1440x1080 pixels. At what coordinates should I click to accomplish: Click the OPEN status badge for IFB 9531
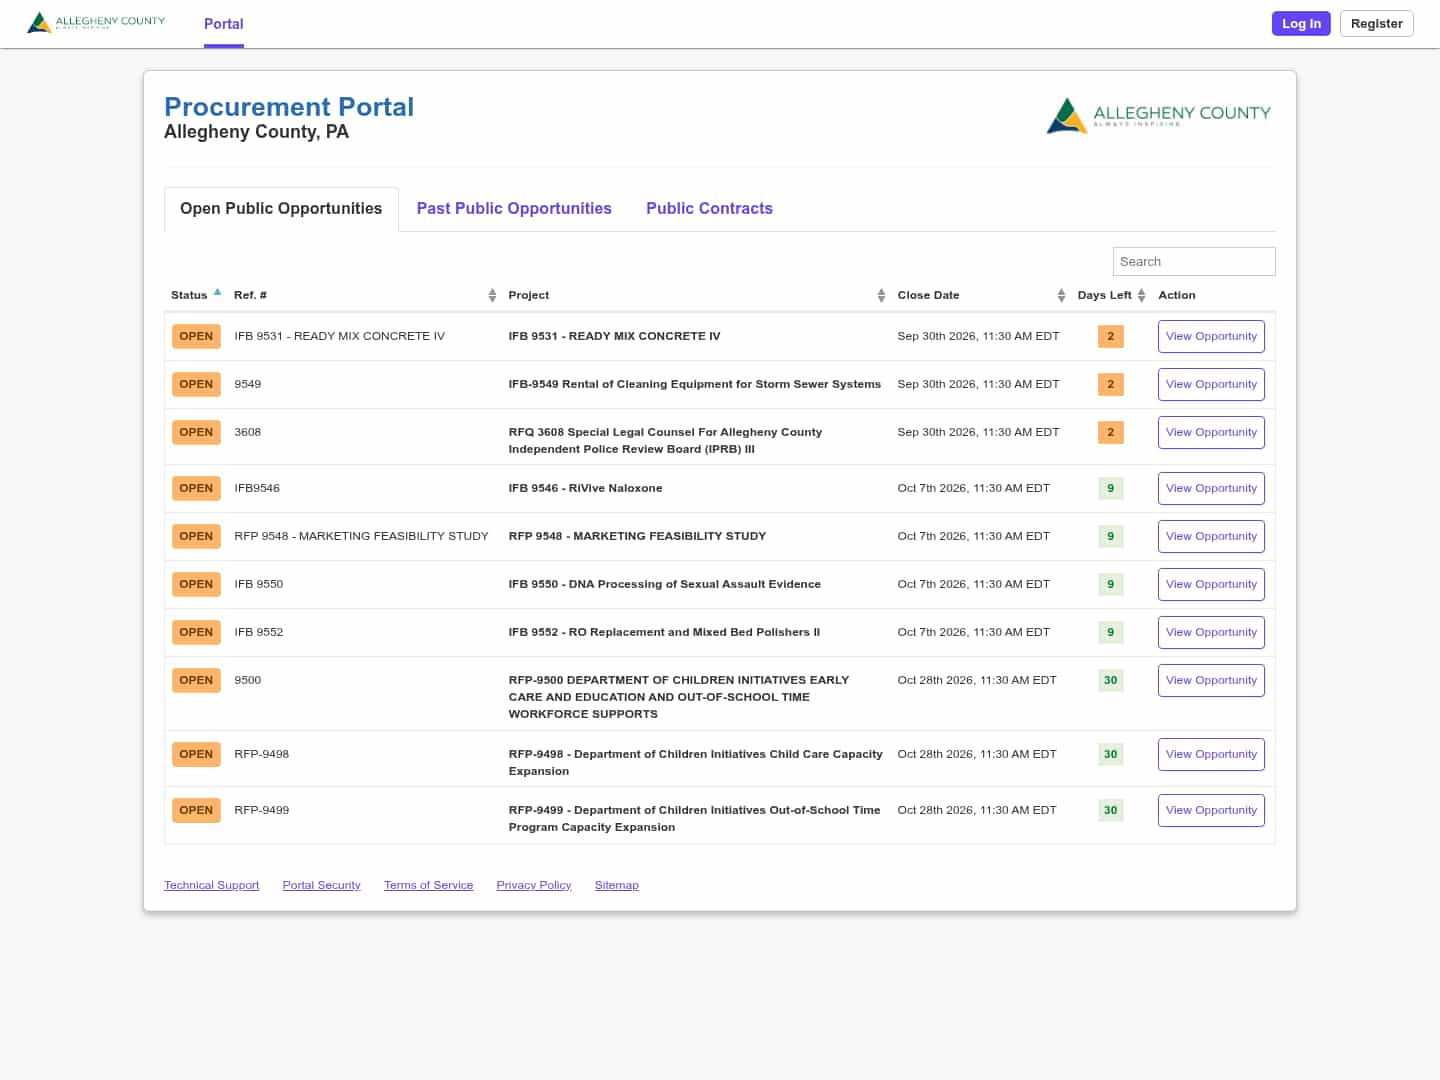point(196,336)
